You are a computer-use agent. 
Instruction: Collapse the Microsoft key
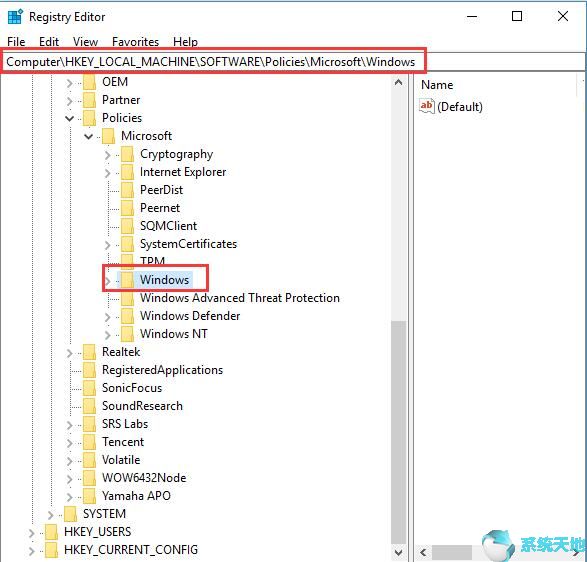(89, 136)
